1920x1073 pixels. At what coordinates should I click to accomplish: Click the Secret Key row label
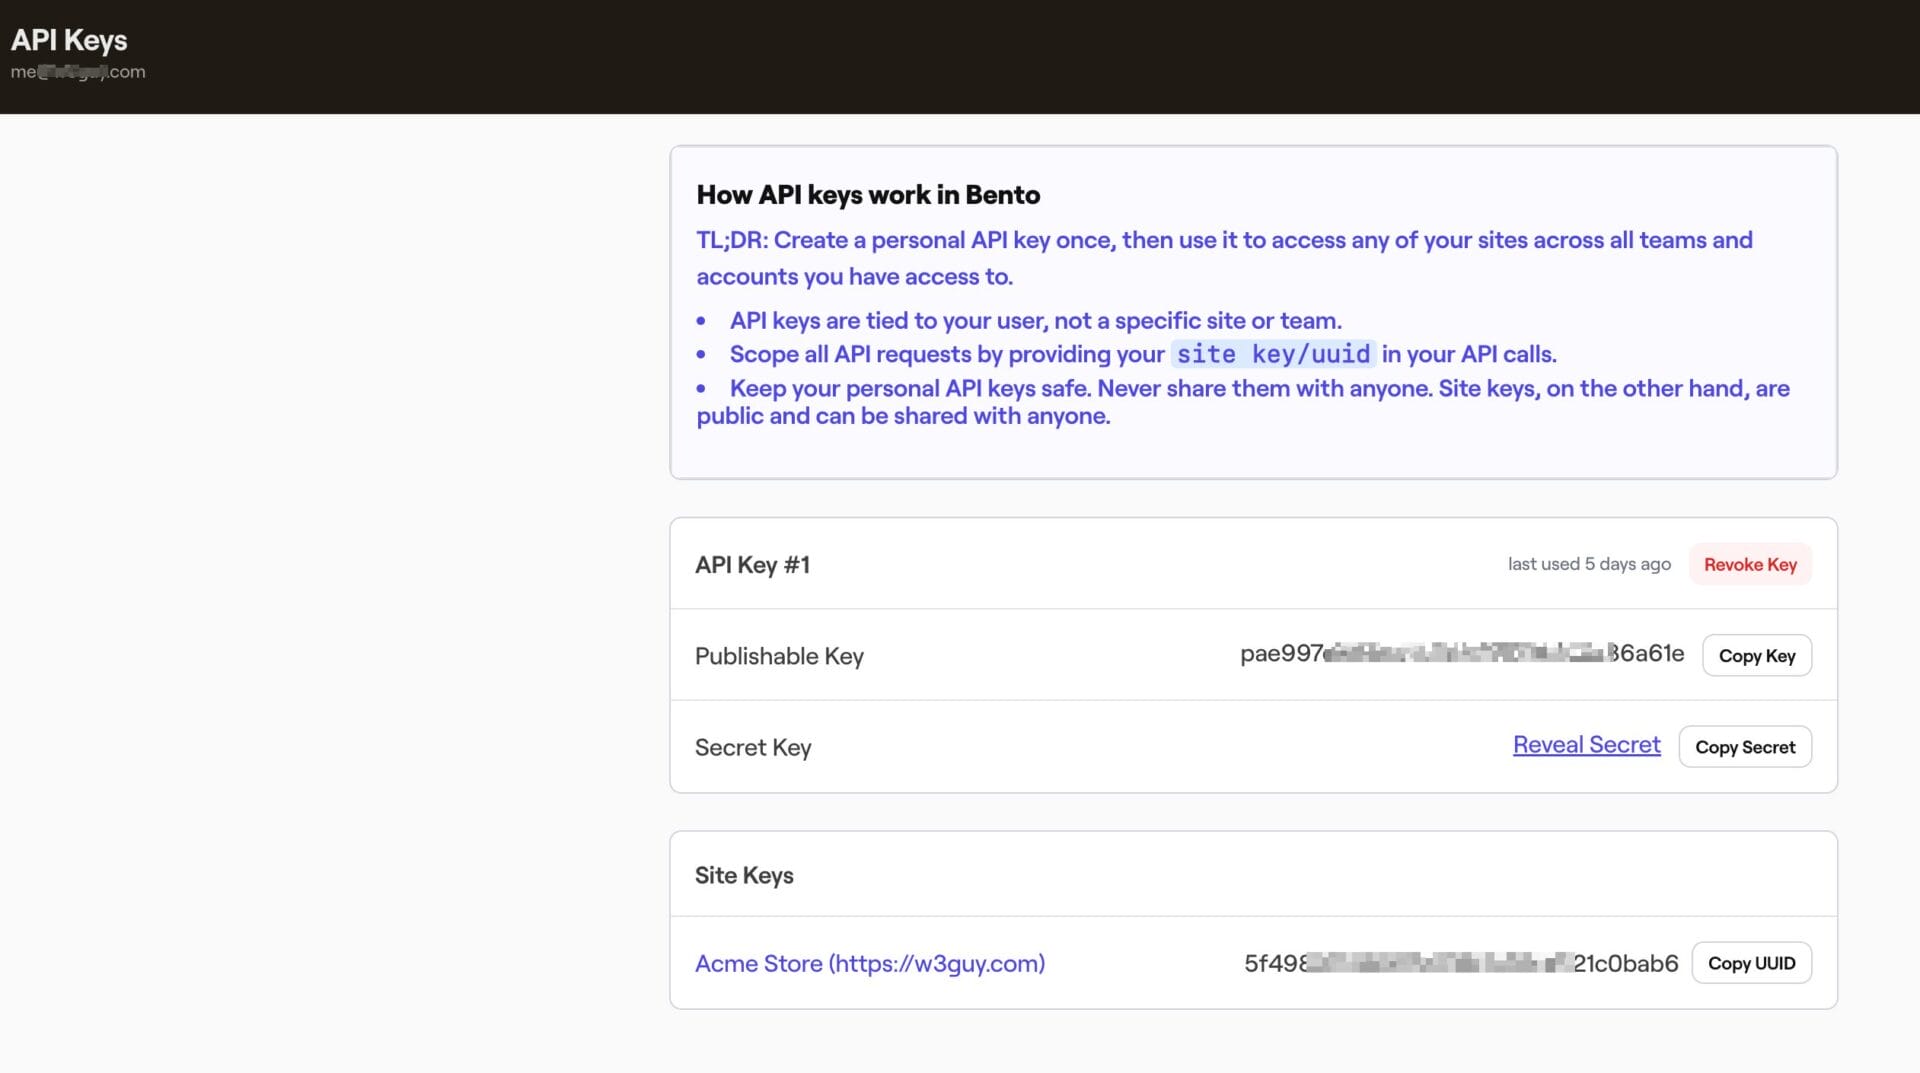click(752, 747)
